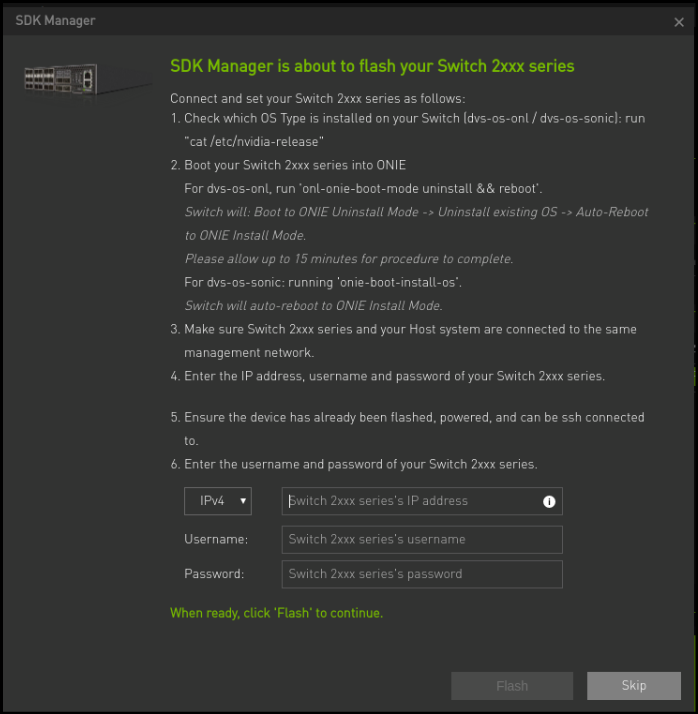This screenshot has width=698, height=714.
Task: Click the Flash button
Action: pyautogui.click(x=512, y=686)
